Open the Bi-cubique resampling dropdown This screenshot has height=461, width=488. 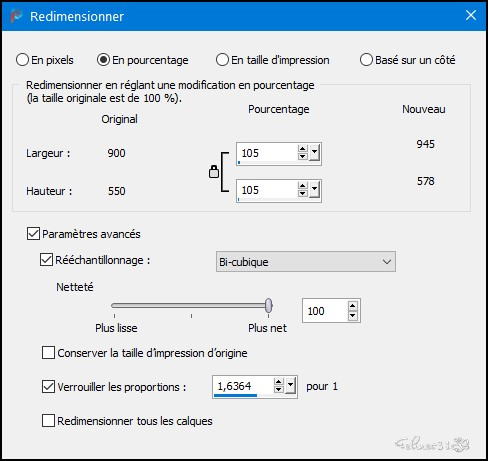[x=306, y=262]
